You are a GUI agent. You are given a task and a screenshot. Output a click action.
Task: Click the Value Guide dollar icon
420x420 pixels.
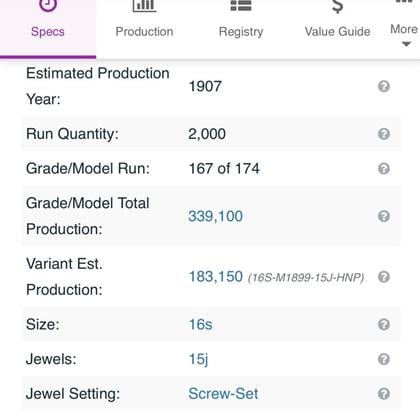tap(337, 6)
